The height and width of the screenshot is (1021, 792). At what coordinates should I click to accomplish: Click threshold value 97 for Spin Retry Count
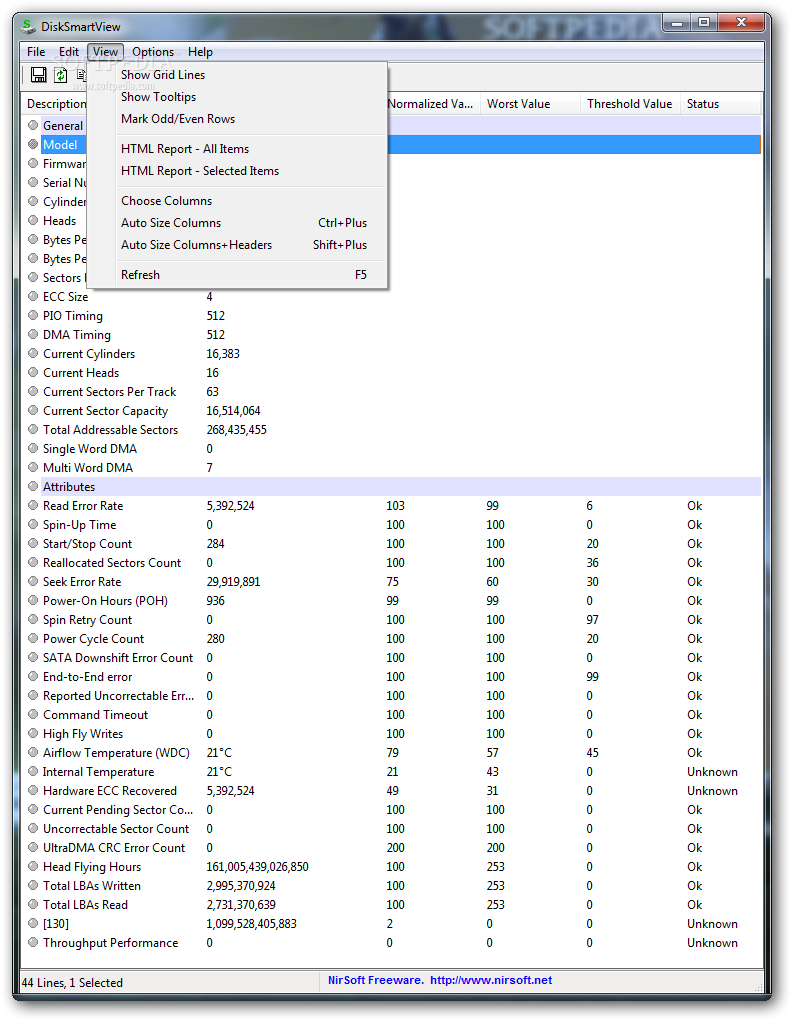click(592, 620)
